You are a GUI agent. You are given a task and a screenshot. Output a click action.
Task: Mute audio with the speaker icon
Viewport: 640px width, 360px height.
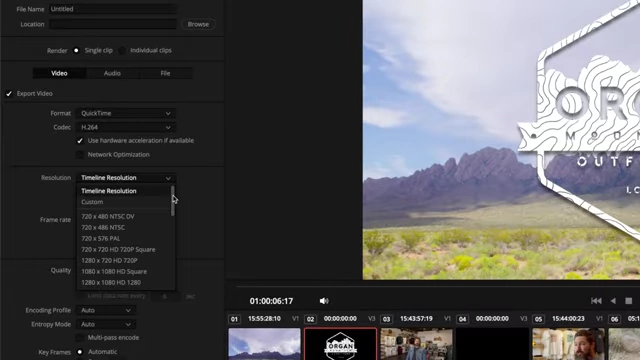pyautogui.click(x=324, y=301)
